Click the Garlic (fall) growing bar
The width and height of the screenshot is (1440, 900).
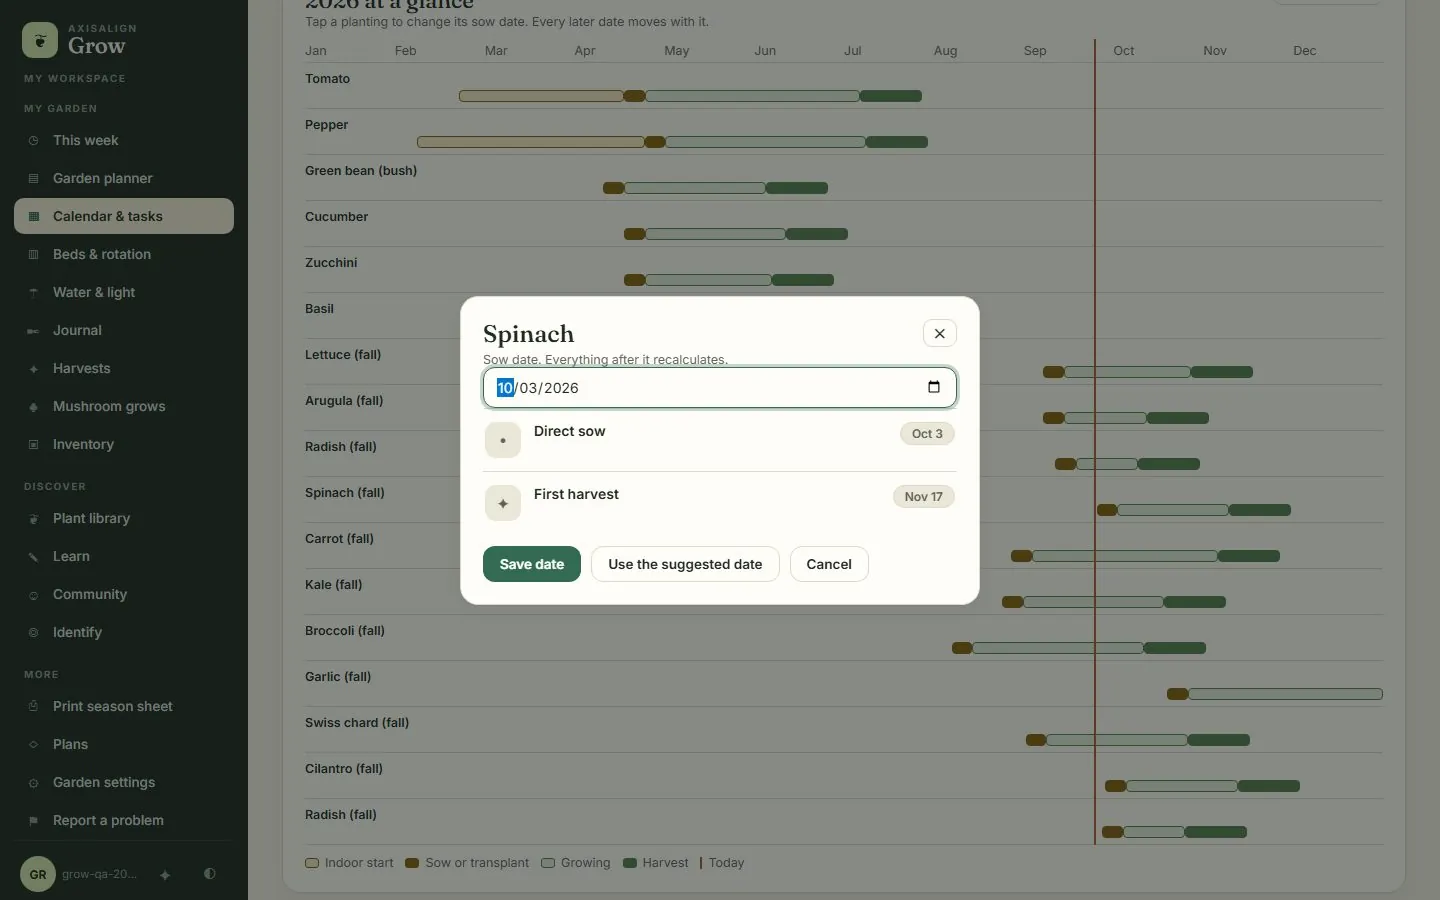pyautogui.click(x=1285, y=694)
